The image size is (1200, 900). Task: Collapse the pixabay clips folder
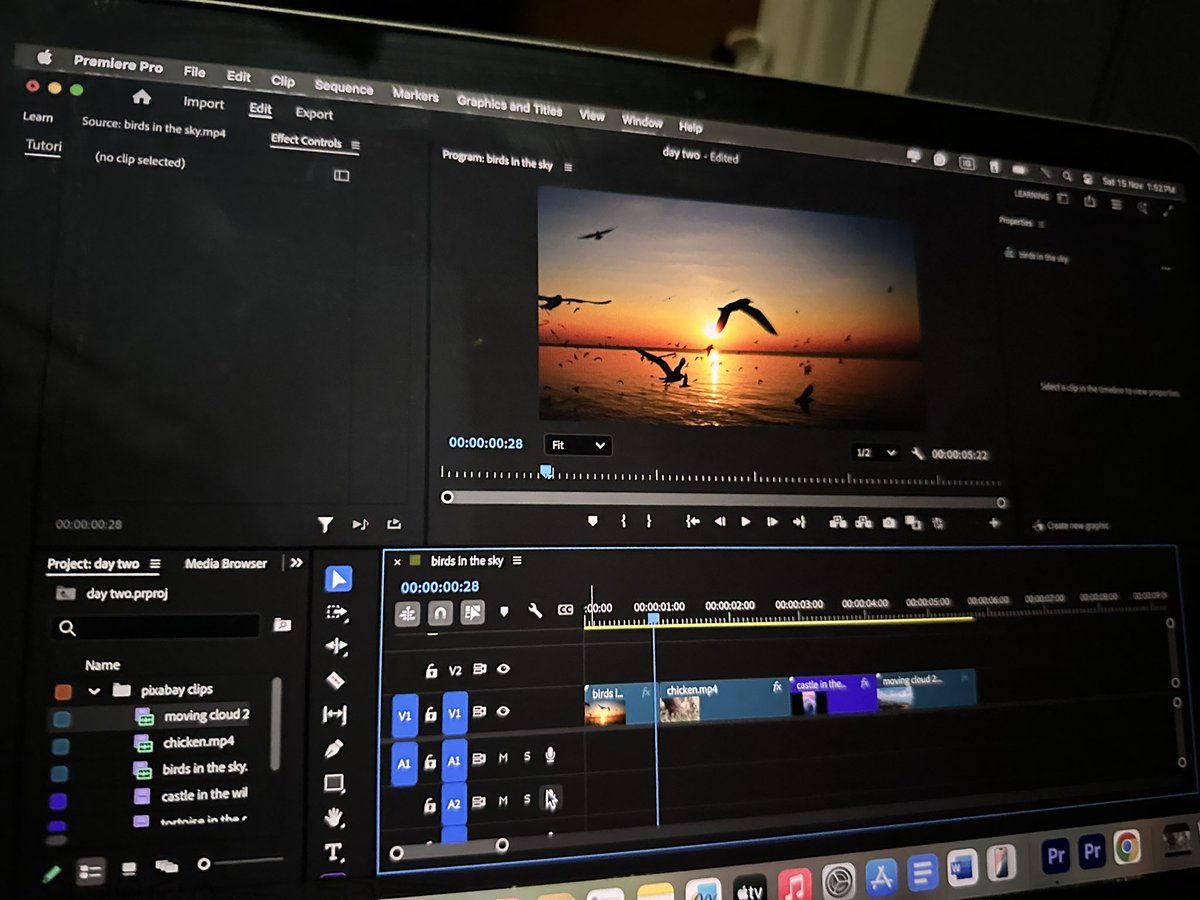click(95, 690)
